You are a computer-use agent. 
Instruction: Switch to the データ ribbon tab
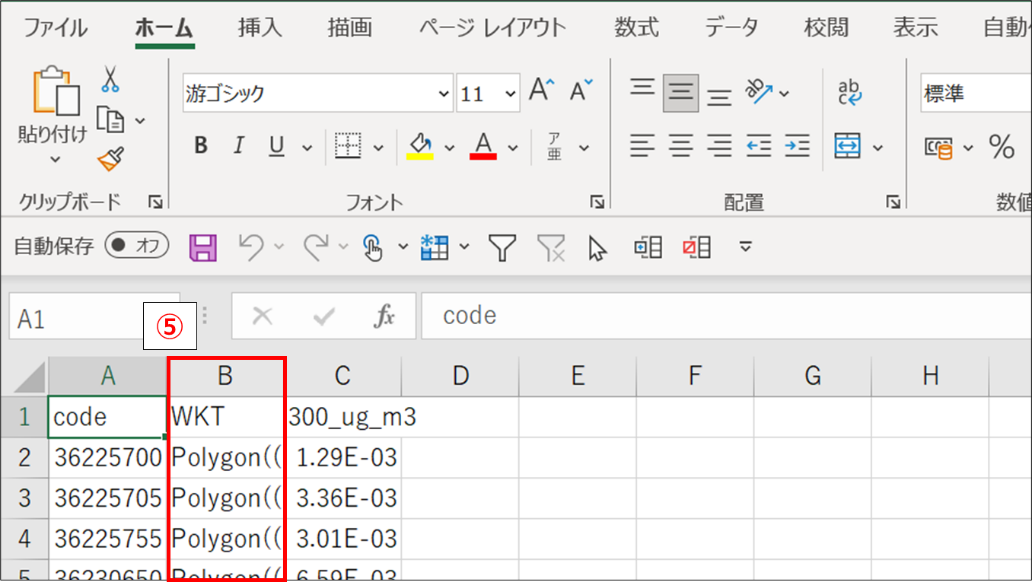[731, 28]
